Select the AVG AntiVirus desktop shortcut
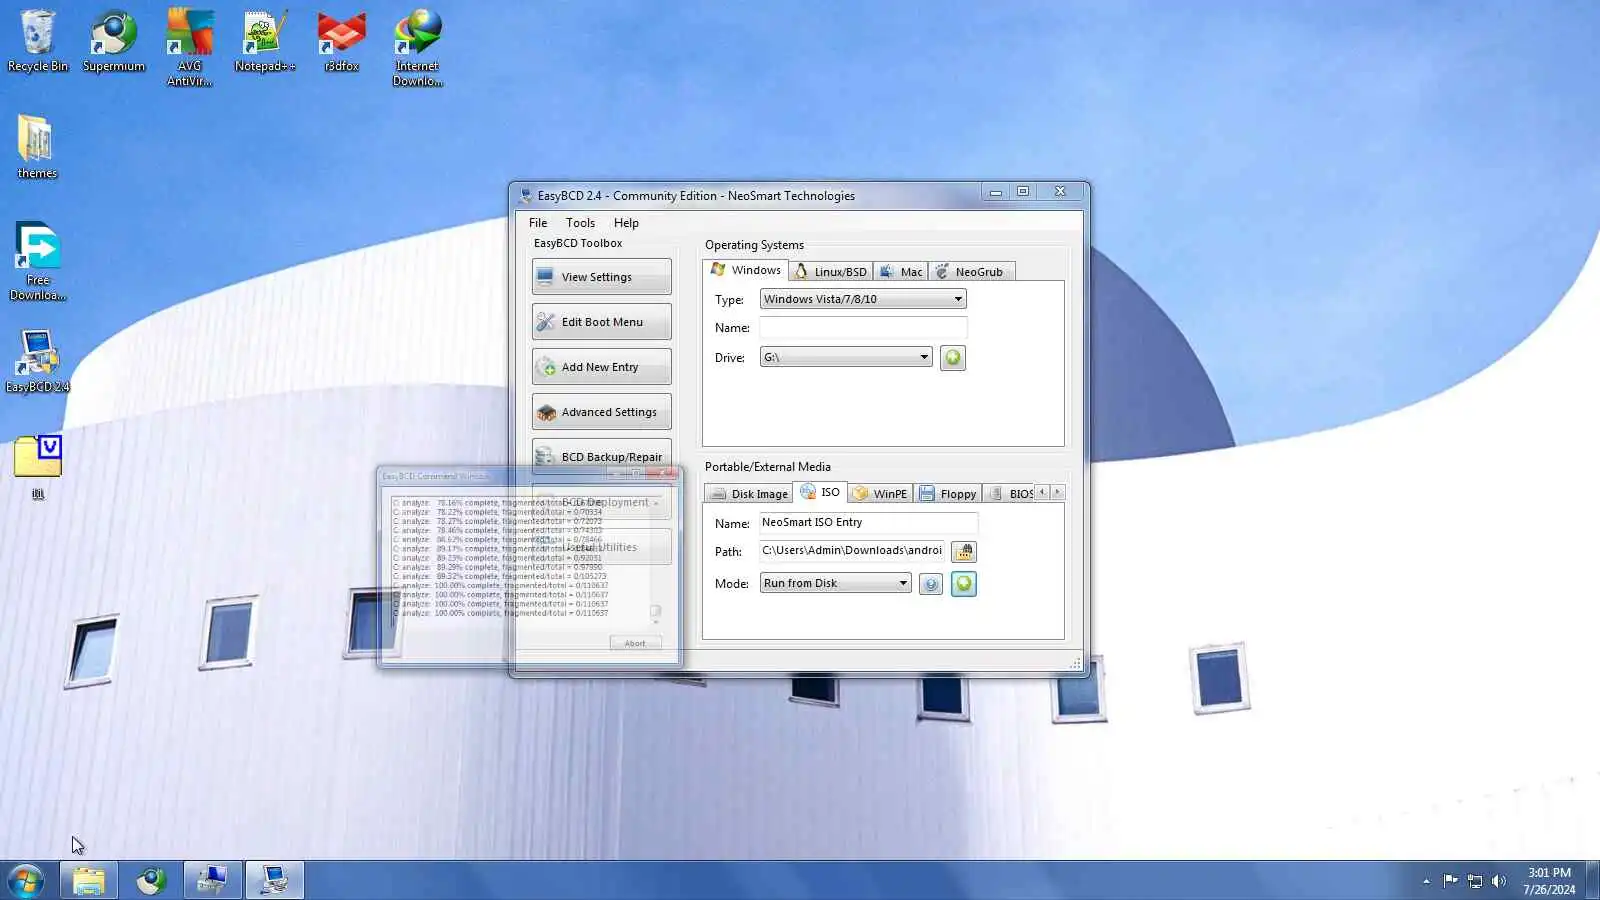The width and height of the screenshot is (1600, 900). (x=190, y=48)
